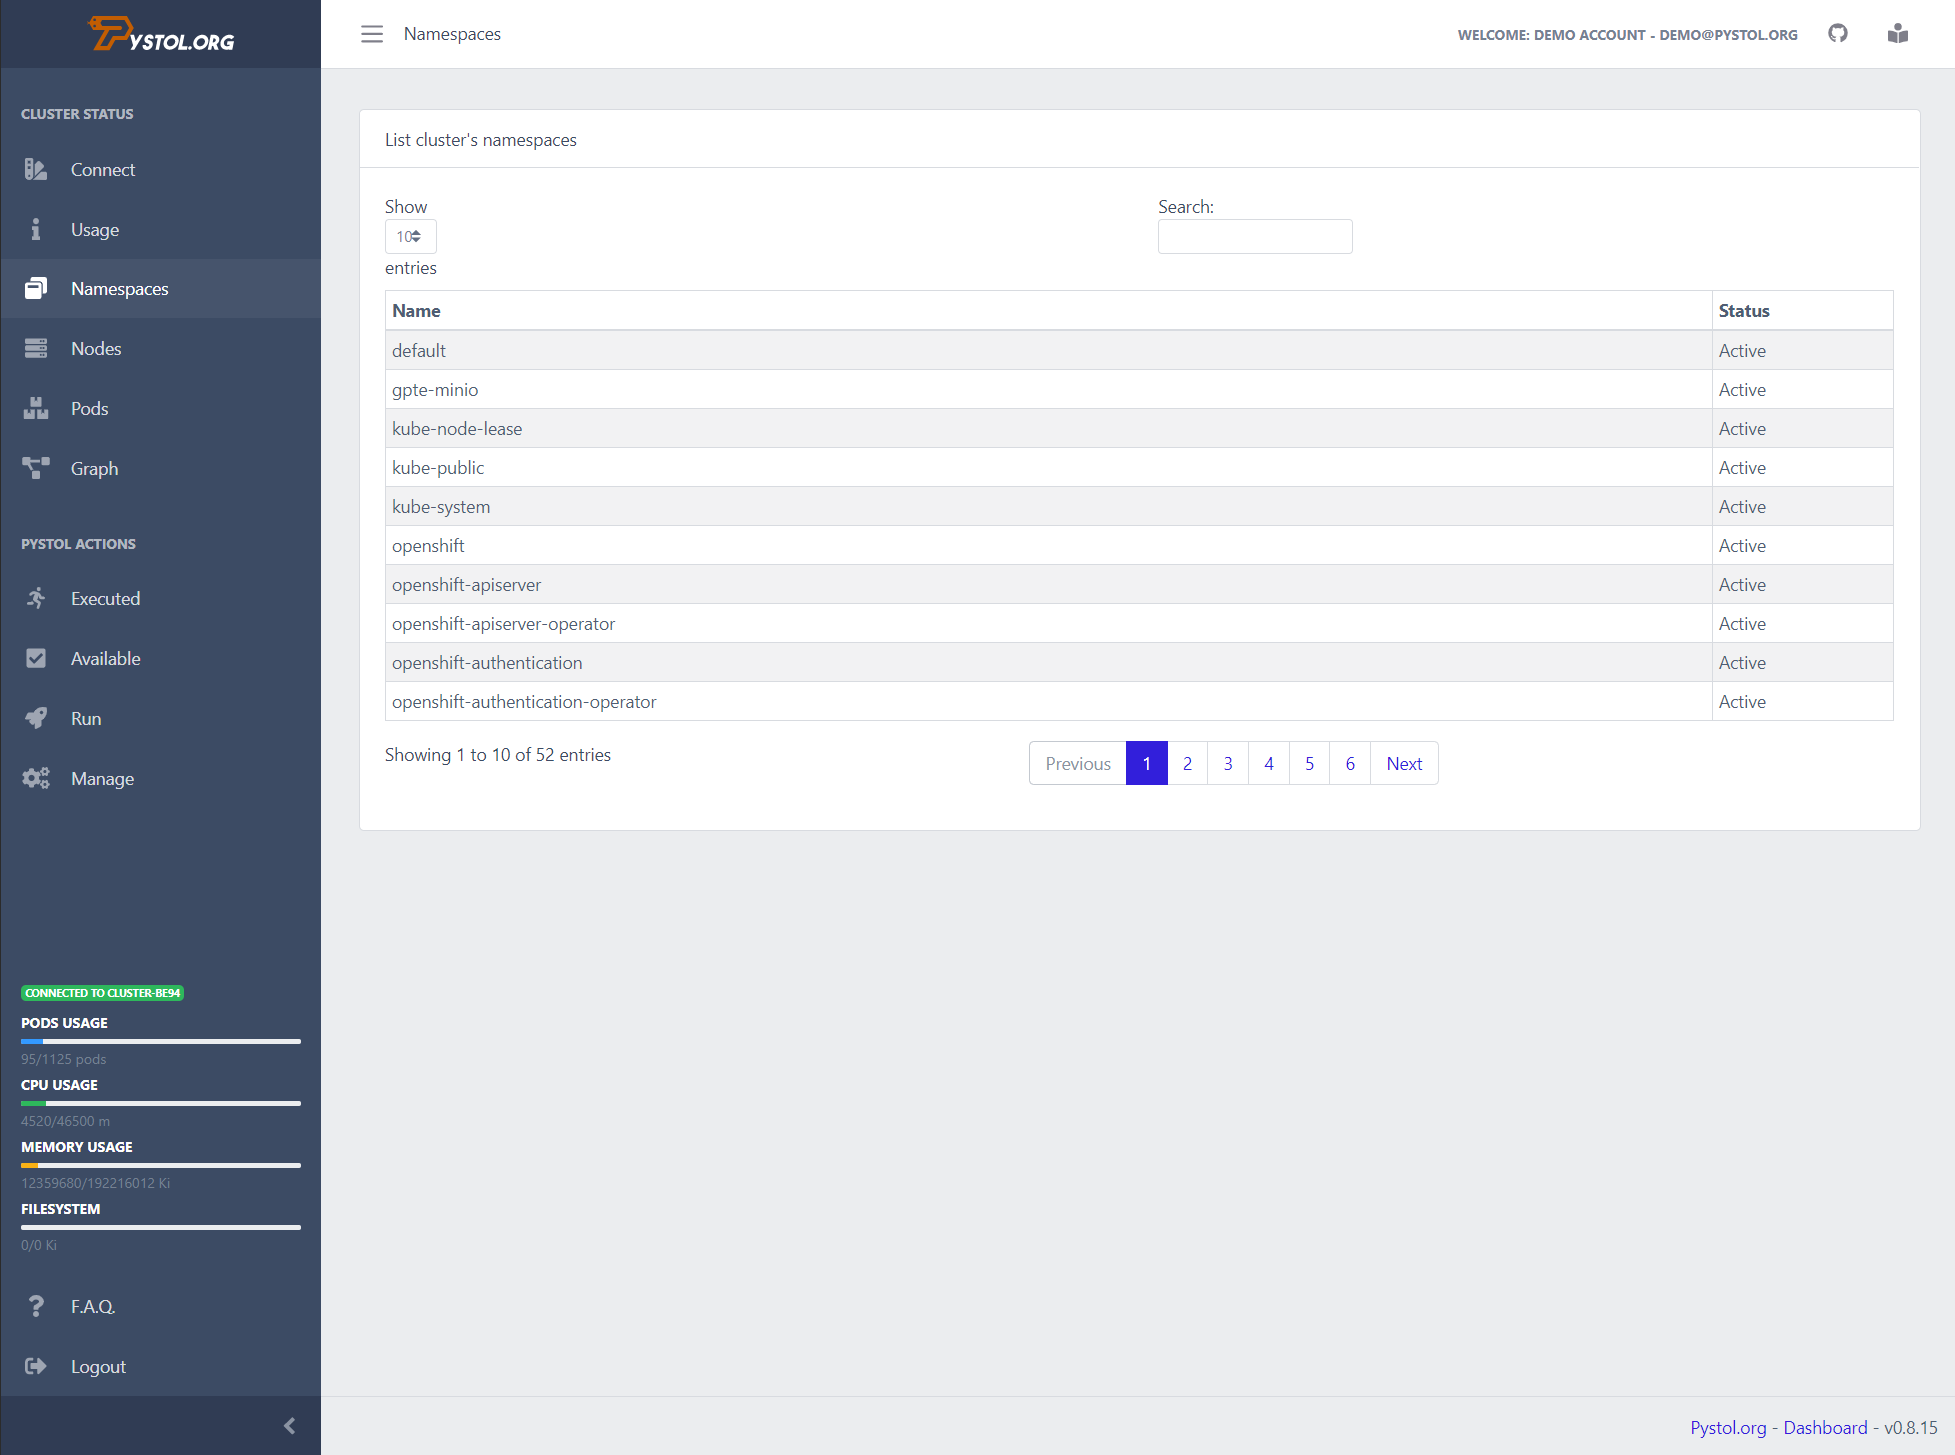Click the Pods Usage progress bar
1955x1455 pixels.
point(161,1041)
